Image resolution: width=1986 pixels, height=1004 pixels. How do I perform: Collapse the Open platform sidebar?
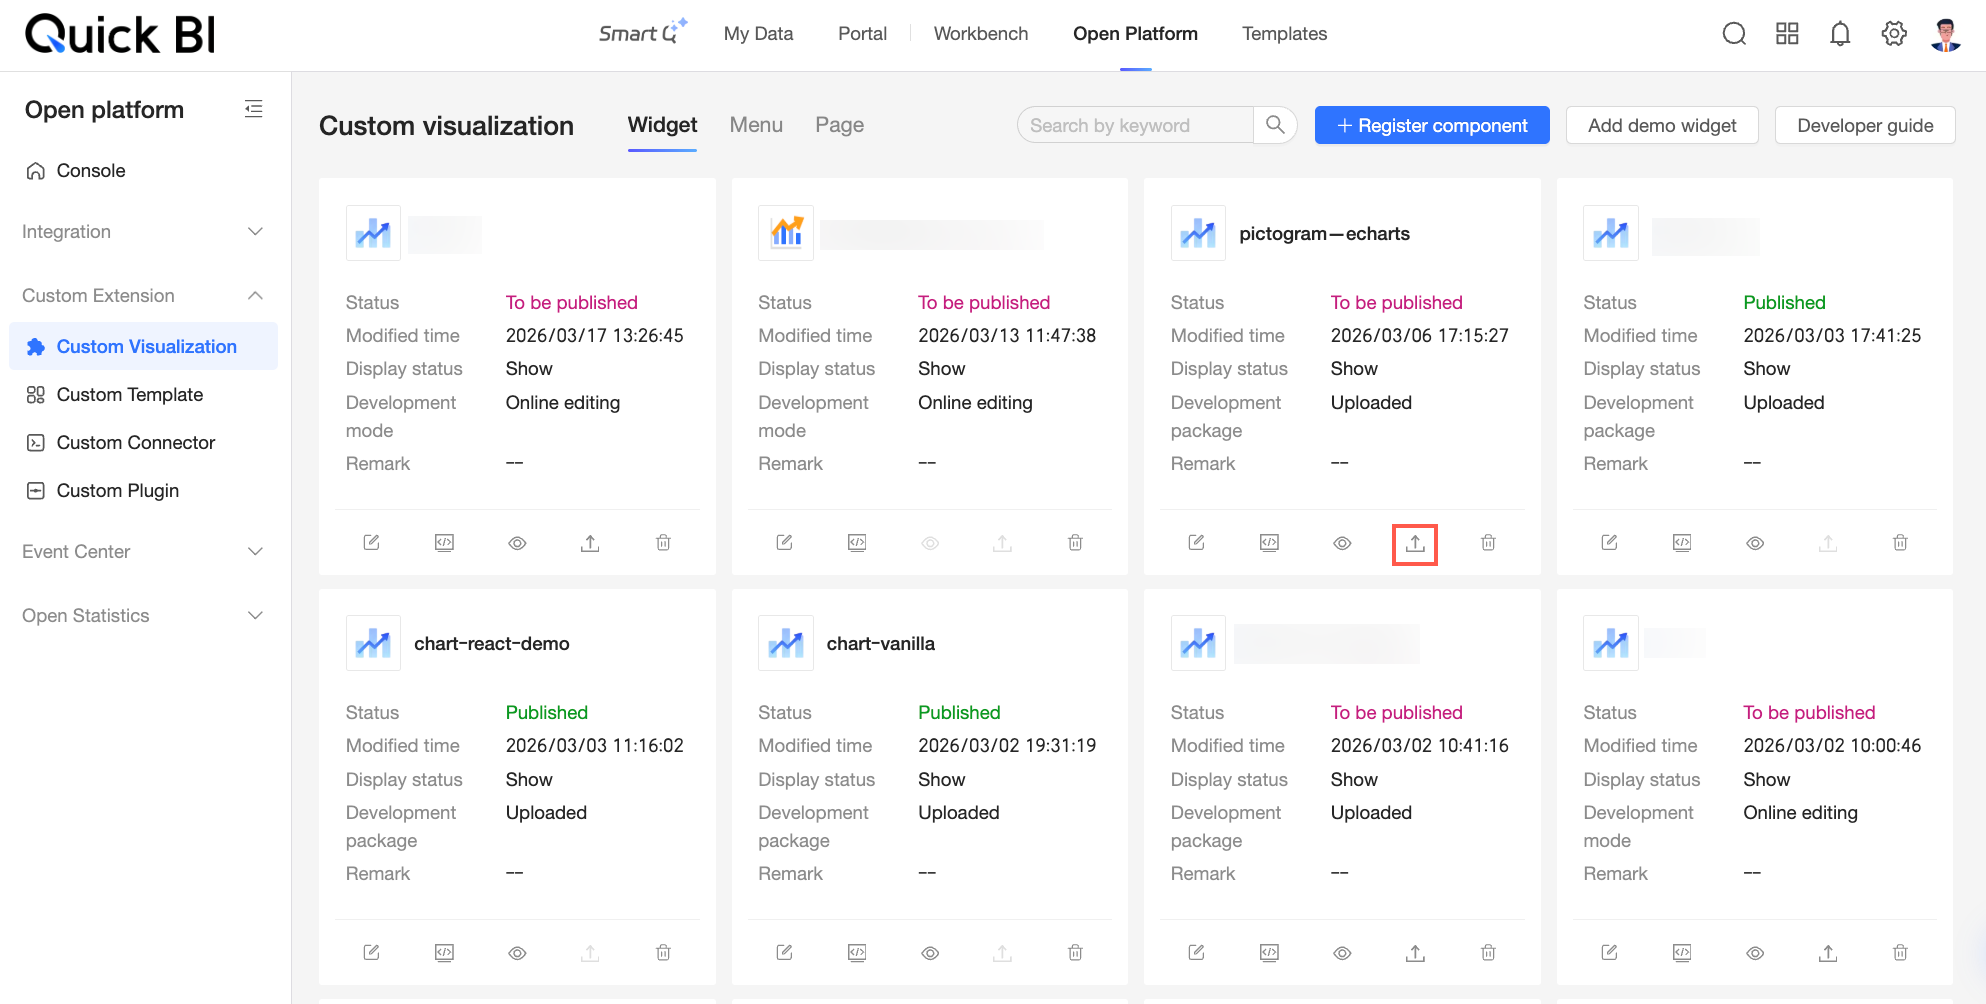254,109
